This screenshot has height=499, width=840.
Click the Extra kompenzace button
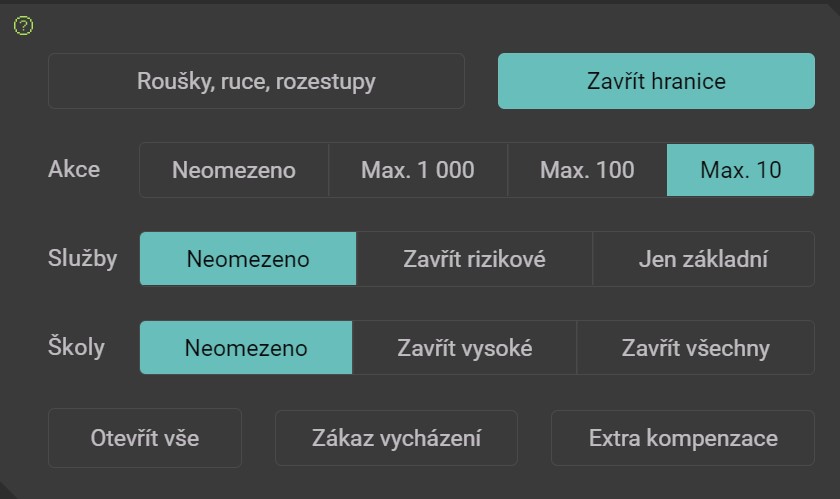tap(683, 438)
